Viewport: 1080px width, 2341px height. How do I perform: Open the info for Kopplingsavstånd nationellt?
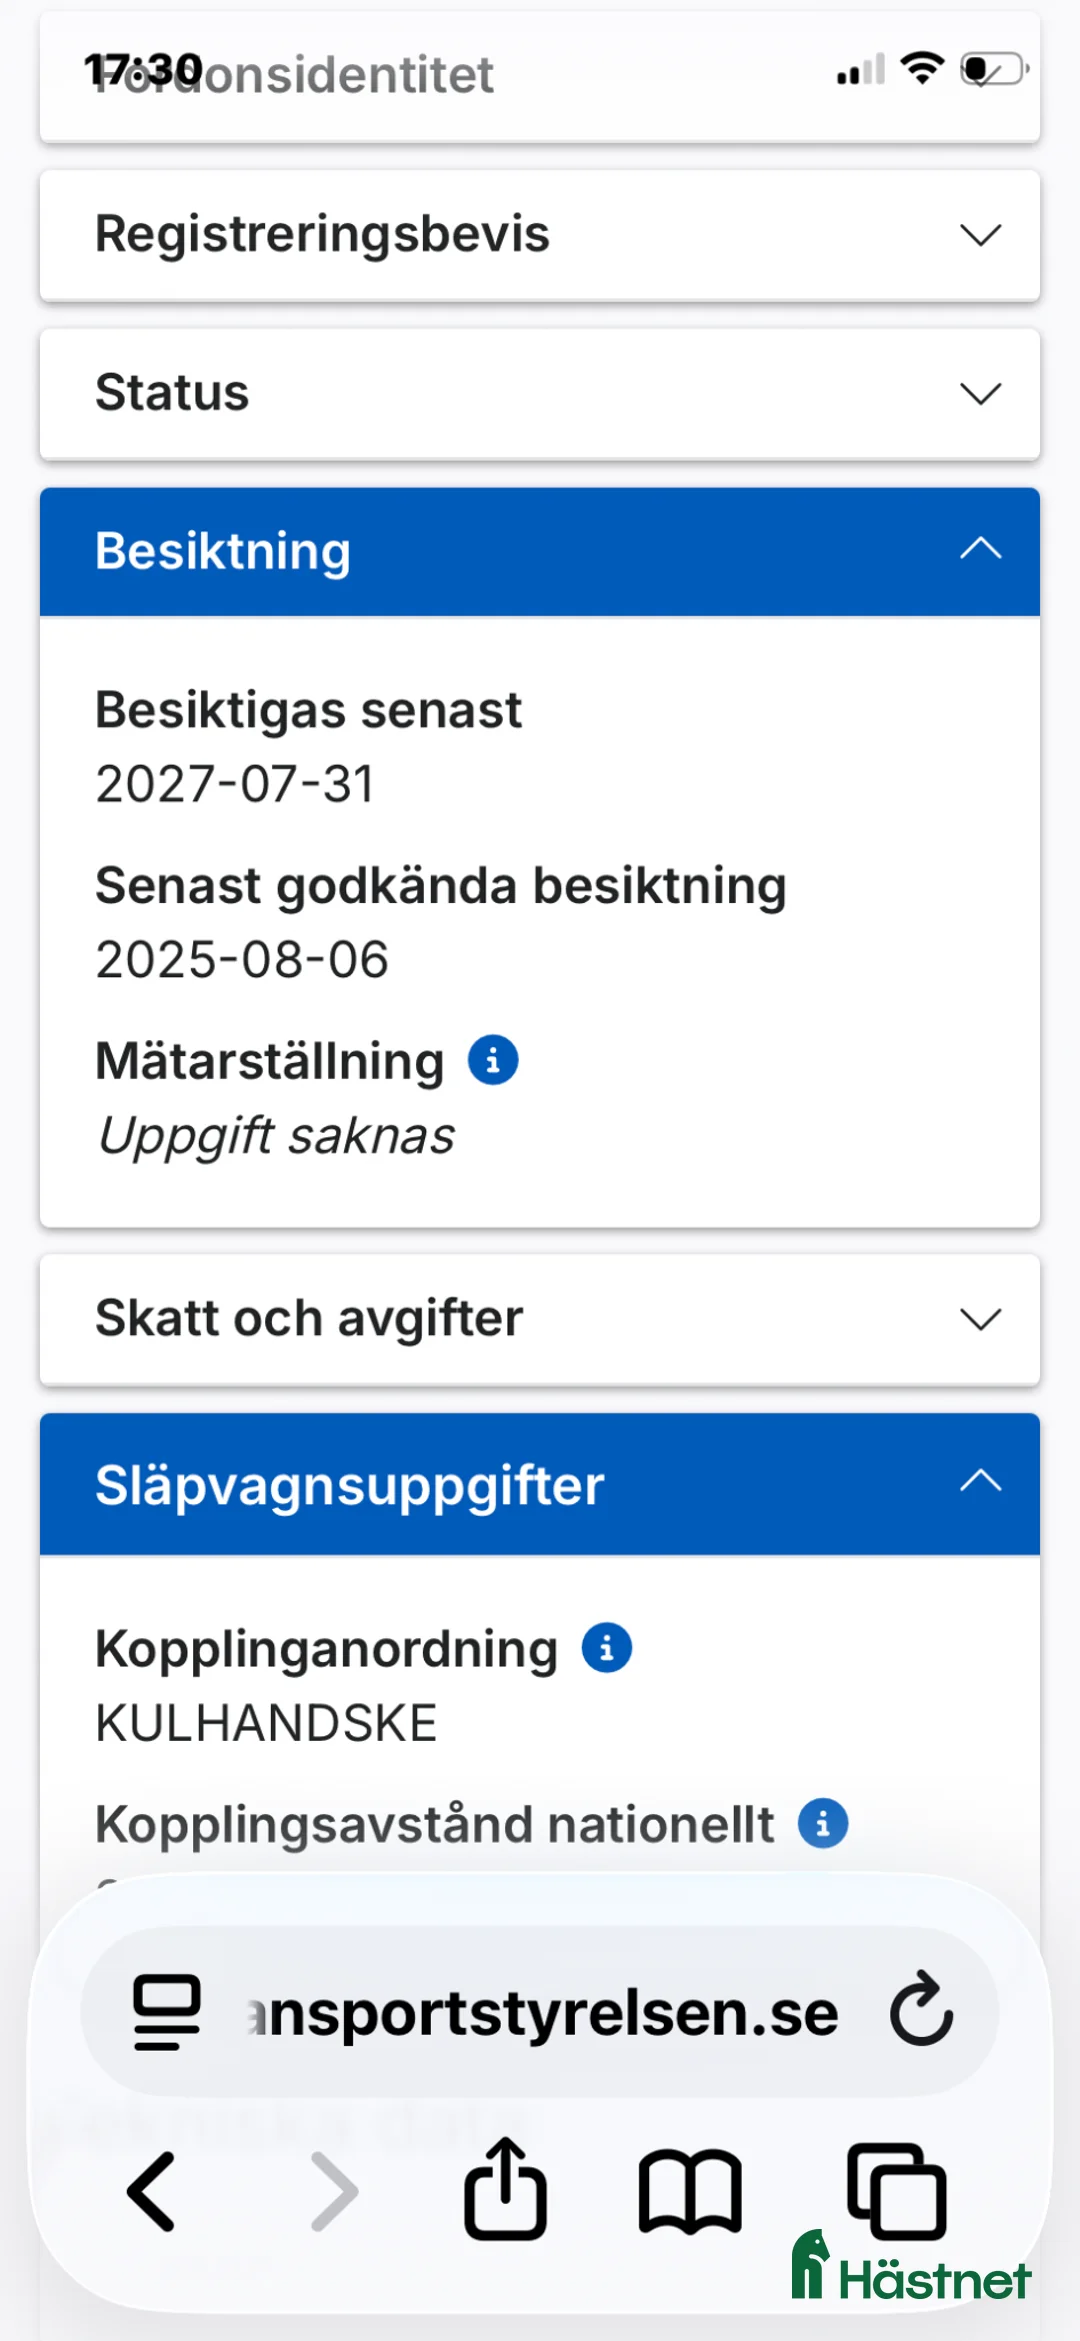pyautogui.click(x=822, y=1824)
